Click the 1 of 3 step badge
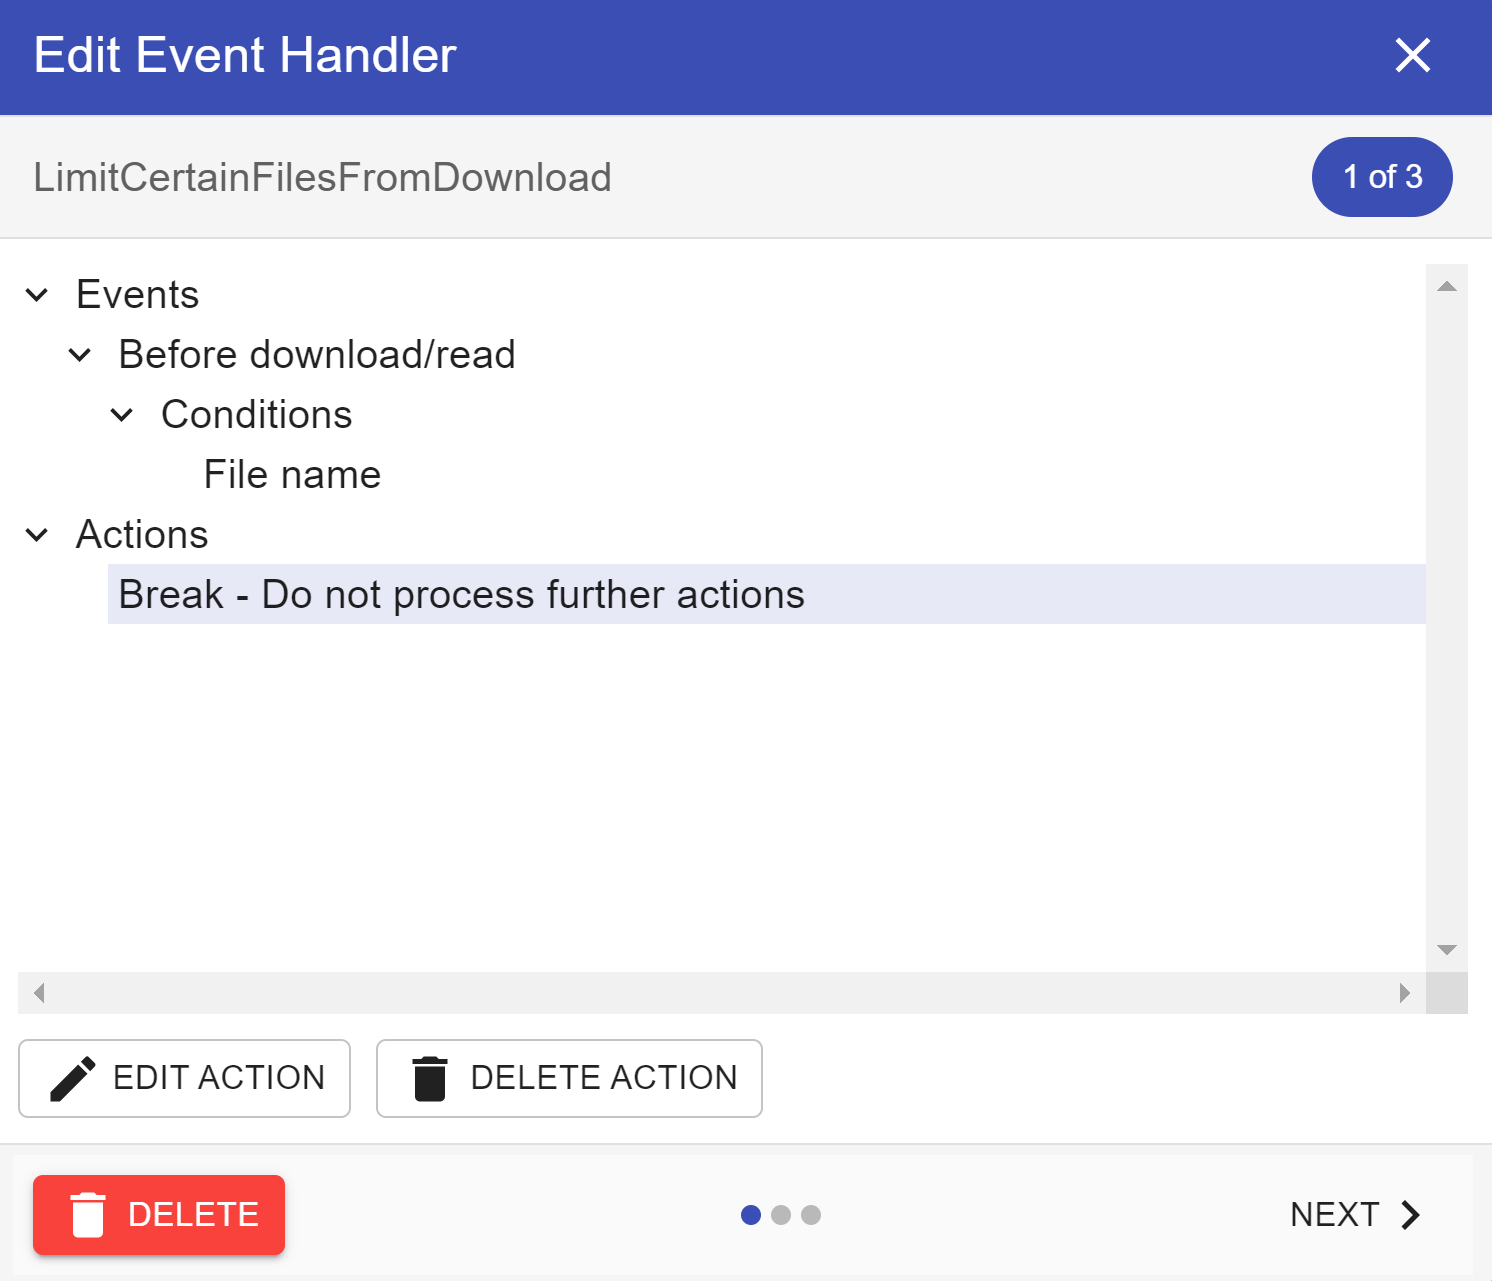The image size is (1492, 1281). click(1381, 177)
